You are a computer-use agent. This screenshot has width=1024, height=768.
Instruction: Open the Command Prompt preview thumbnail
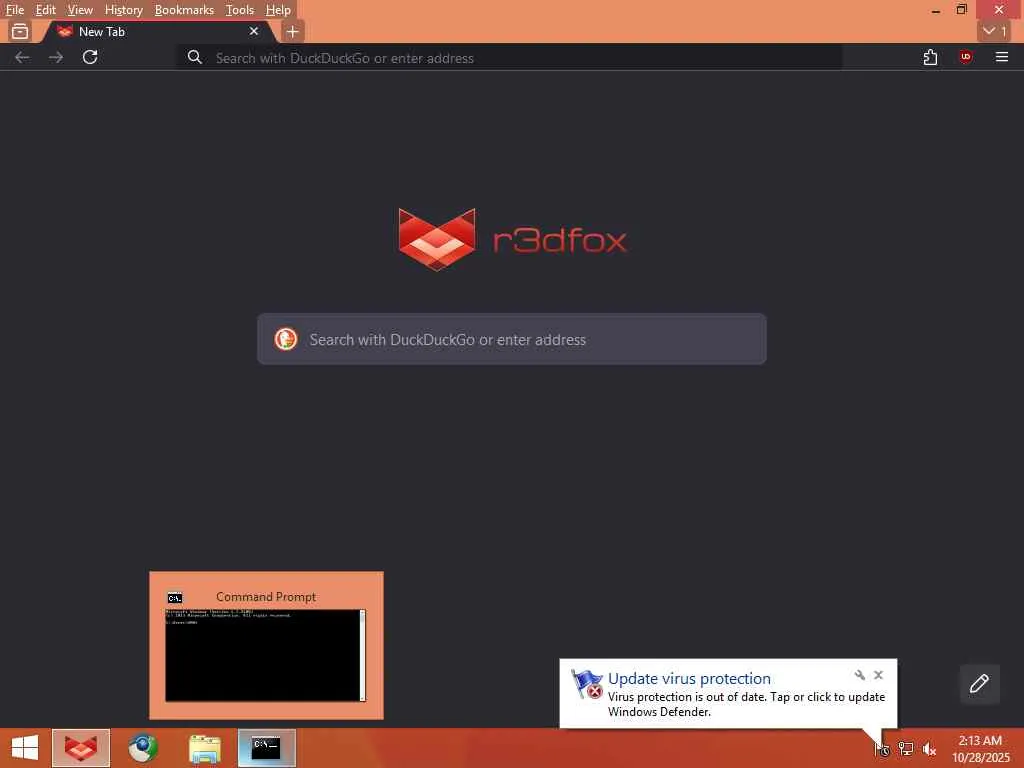tap(266, 654)
